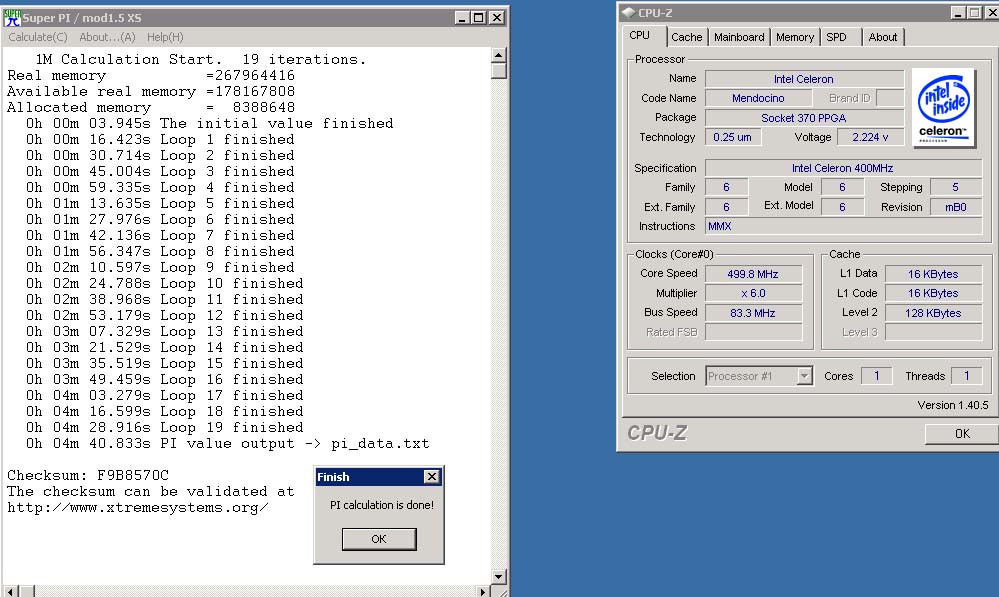999x597 pixels.
Task: Click the Loop 19 finished line
Action: click(164, 428)
